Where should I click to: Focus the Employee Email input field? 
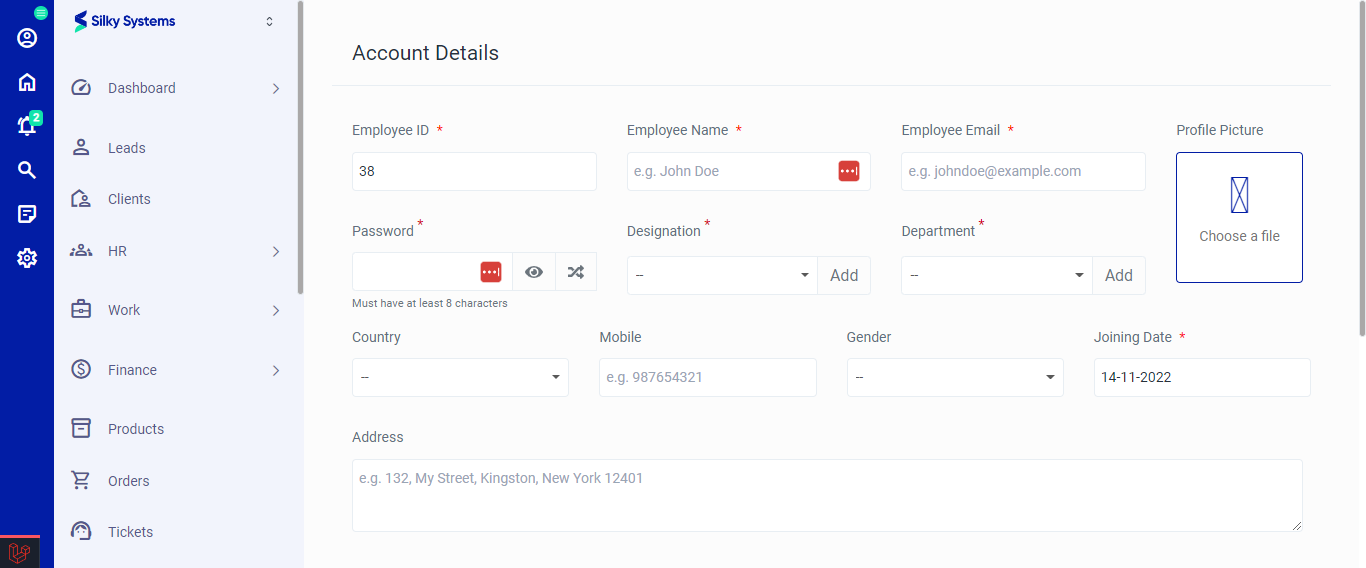[1023, 171]
